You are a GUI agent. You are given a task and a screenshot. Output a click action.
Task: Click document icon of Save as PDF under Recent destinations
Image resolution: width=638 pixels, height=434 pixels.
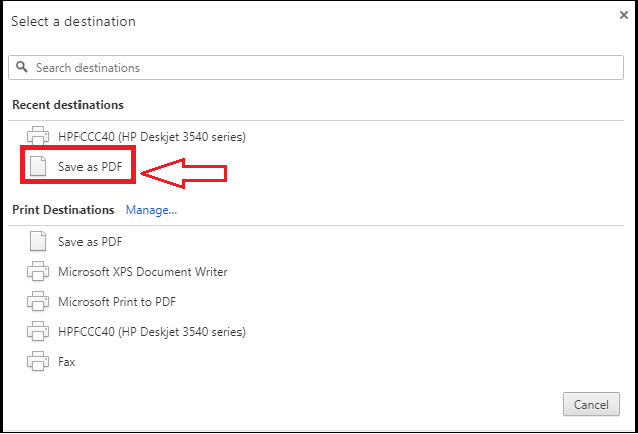coord(38,166)
